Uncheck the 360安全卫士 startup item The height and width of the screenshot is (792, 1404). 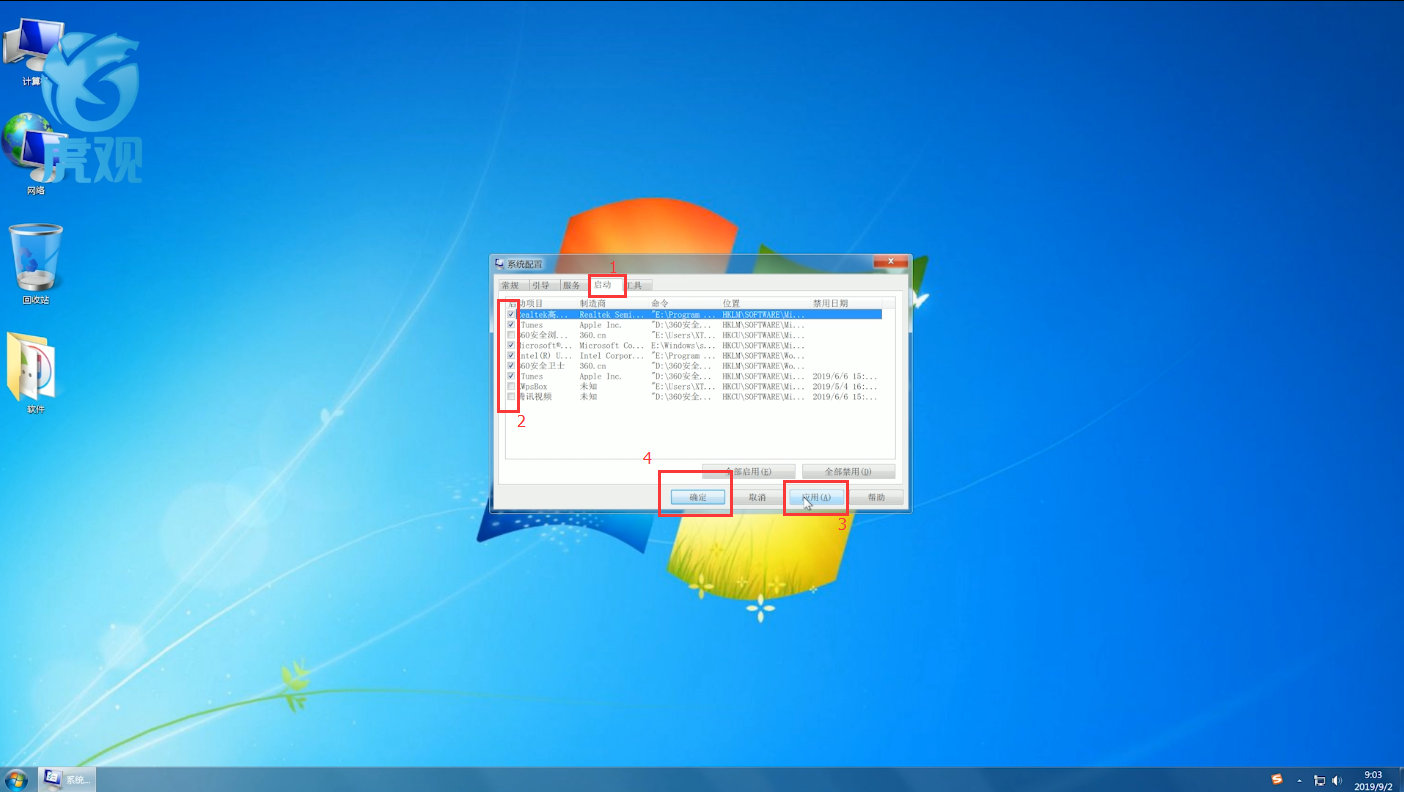point(511,366)
